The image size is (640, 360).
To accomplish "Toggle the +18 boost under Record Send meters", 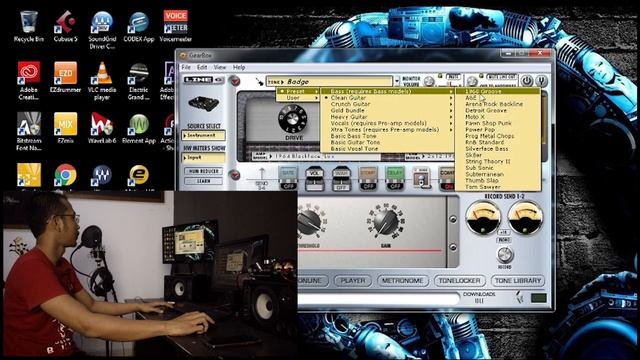I will [x=504, y=232].
